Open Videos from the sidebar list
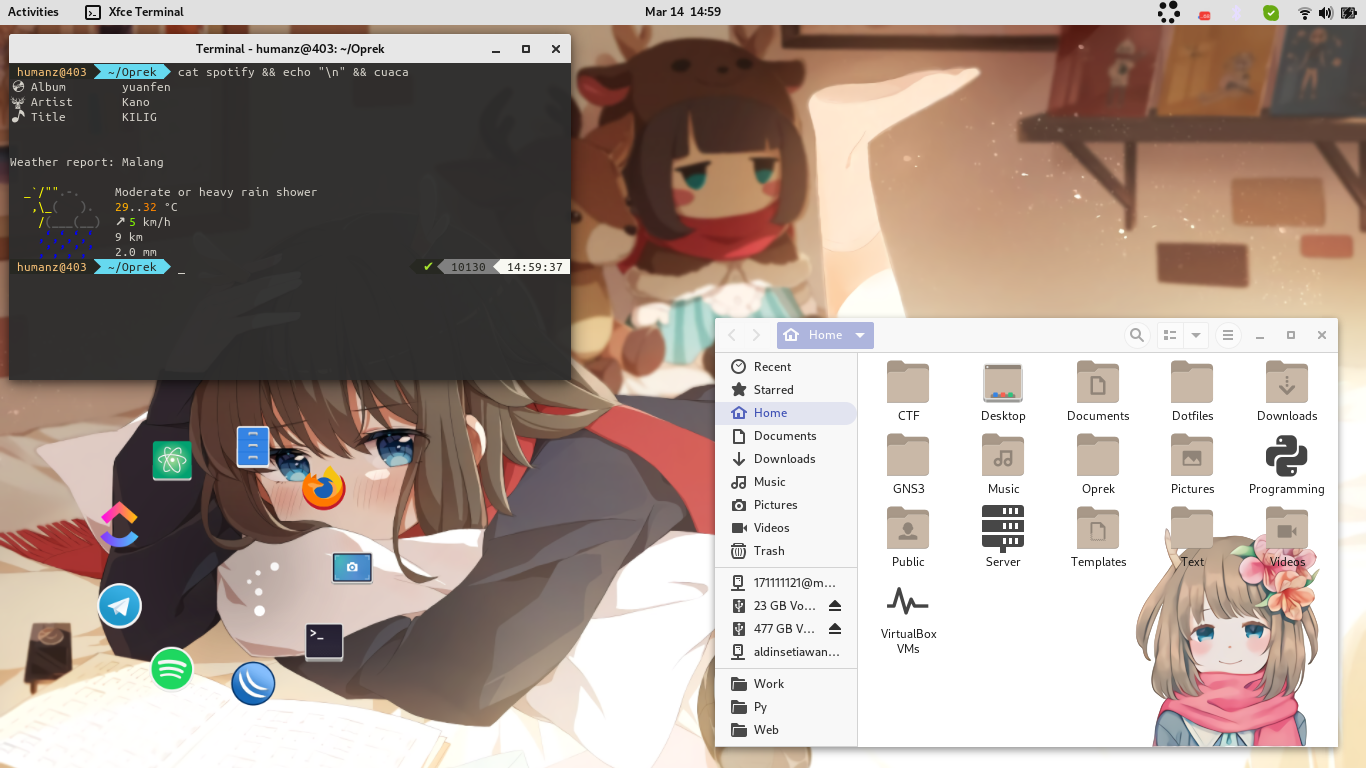The image size is (1366, 768). coord(786,528)
